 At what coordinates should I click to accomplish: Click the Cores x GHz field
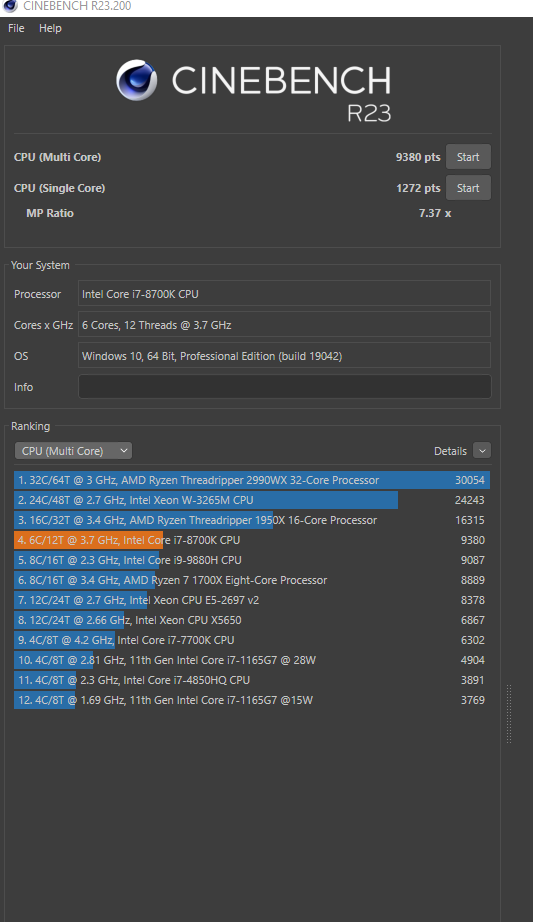click(x=285, y=325)
